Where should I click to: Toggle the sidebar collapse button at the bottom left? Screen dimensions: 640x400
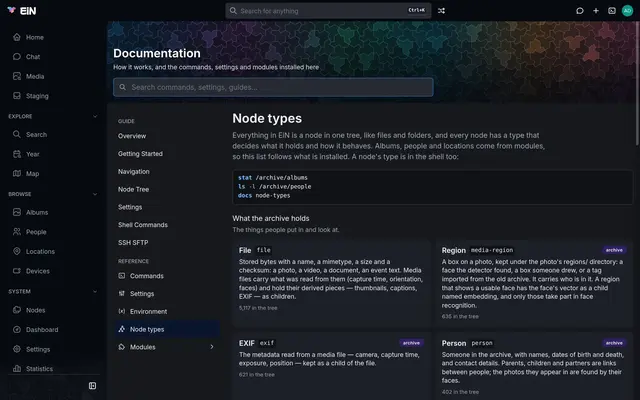coord(93,386)
